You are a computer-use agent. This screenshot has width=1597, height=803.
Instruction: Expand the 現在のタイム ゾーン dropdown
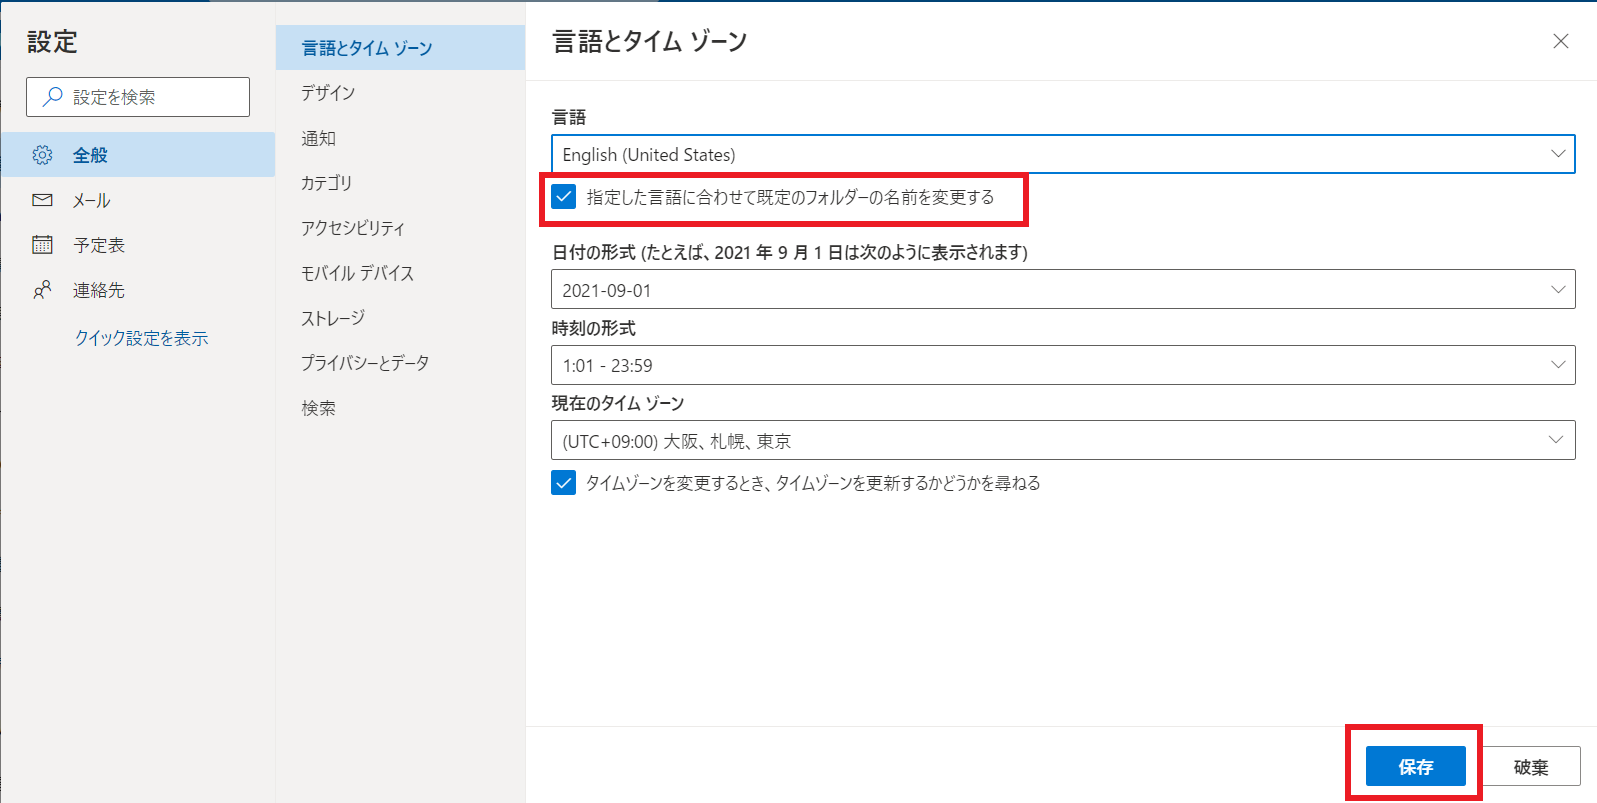click(1062, 441)
